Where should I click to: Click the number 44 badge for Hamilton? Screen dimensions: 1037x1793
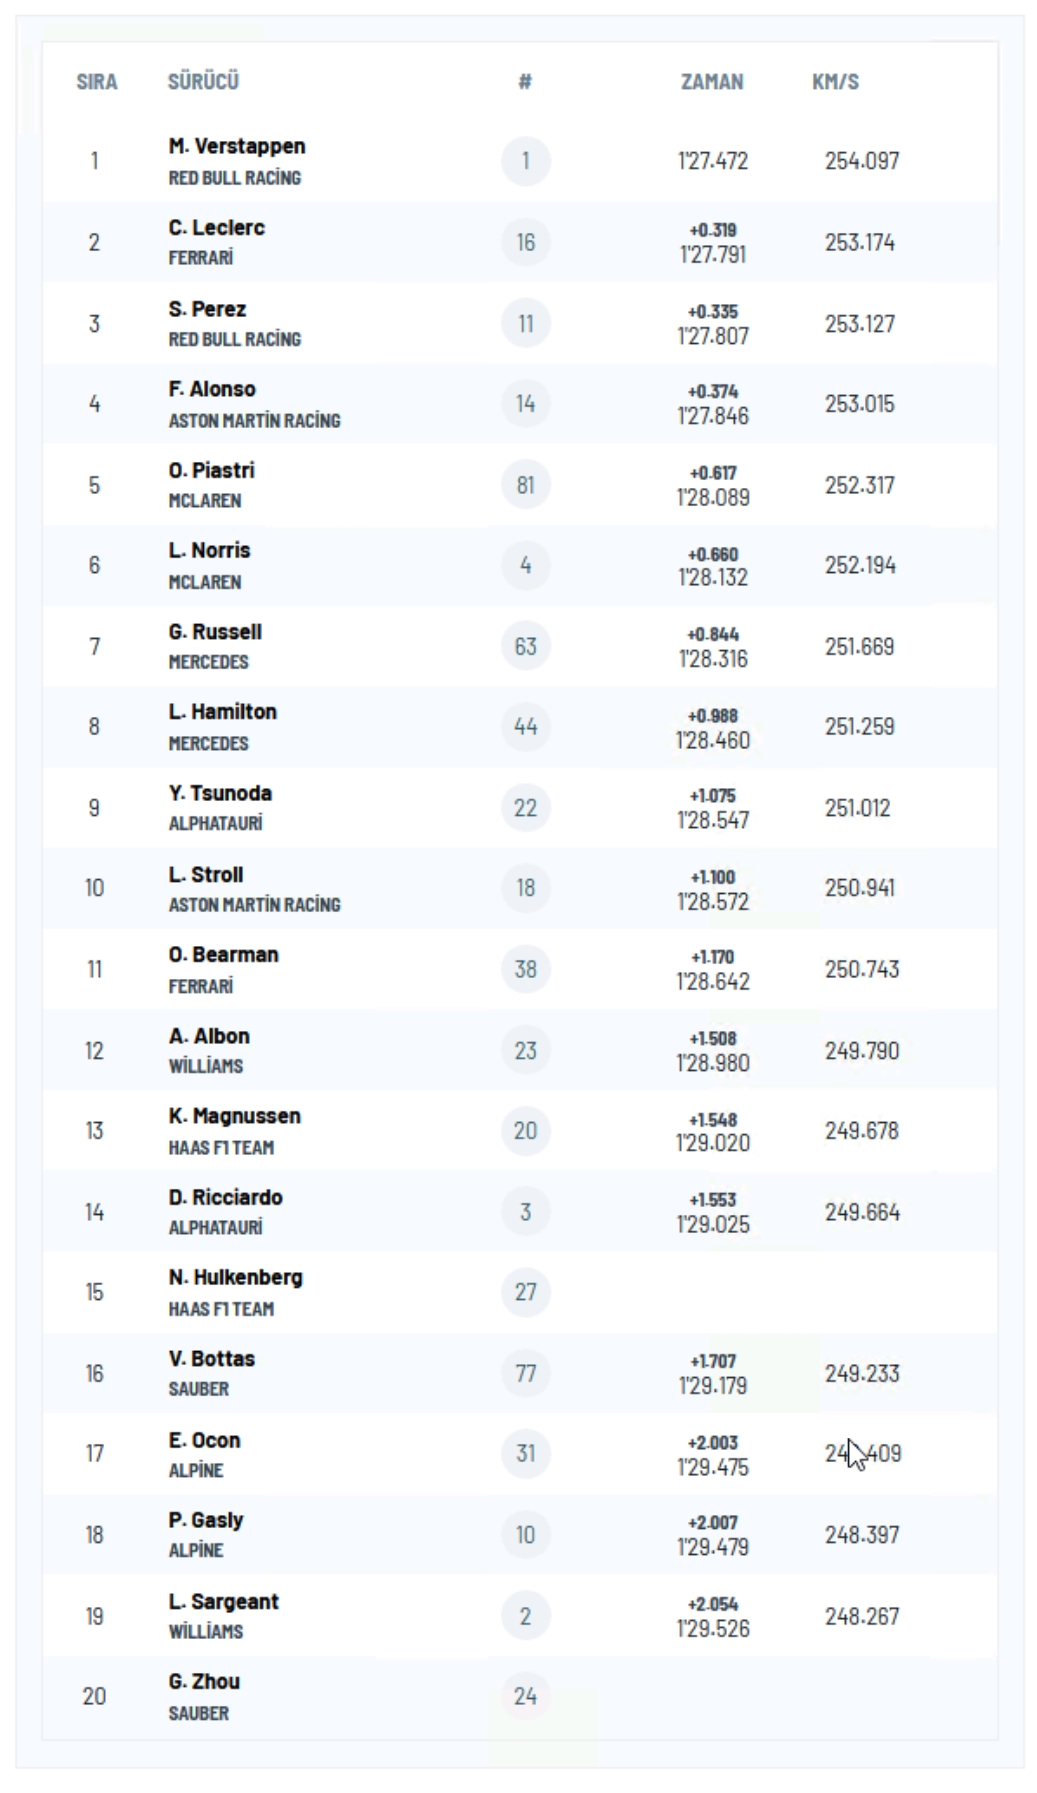pos(525,726)
